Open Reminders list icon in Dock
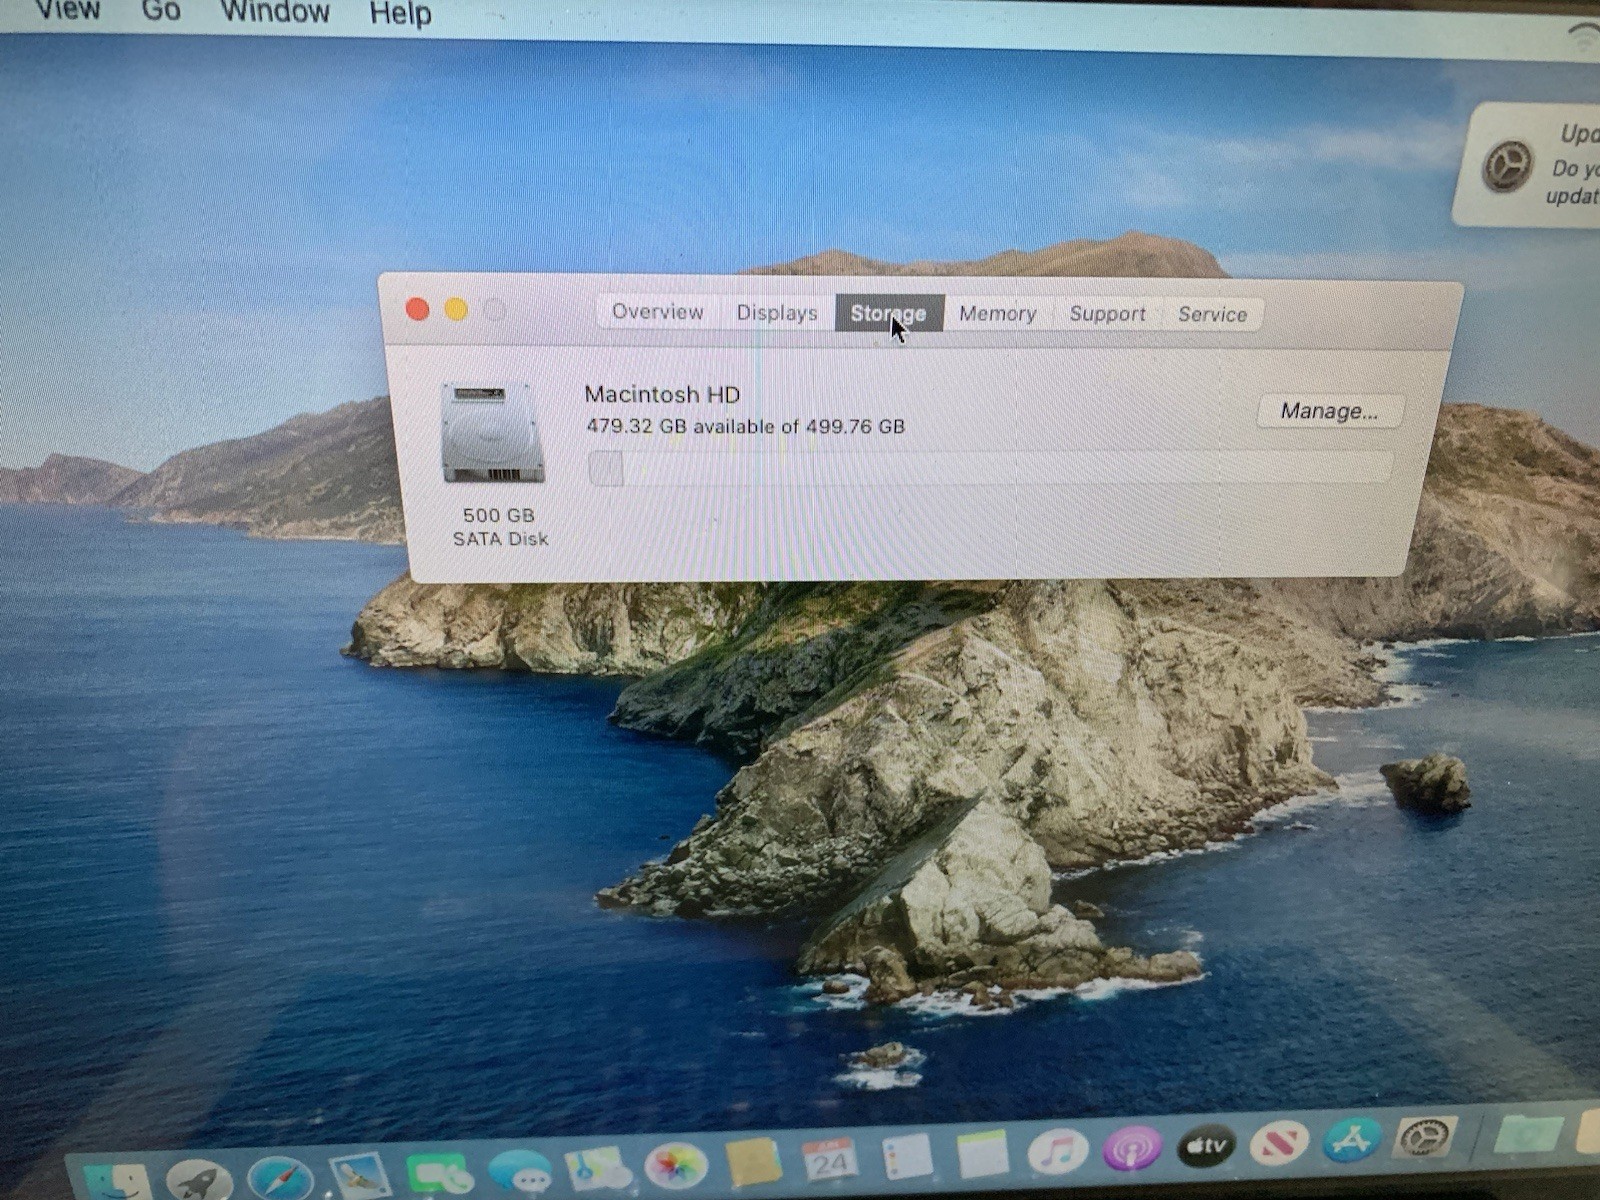This screenshot has height=1200, width=1600. tap(908, 1157)
